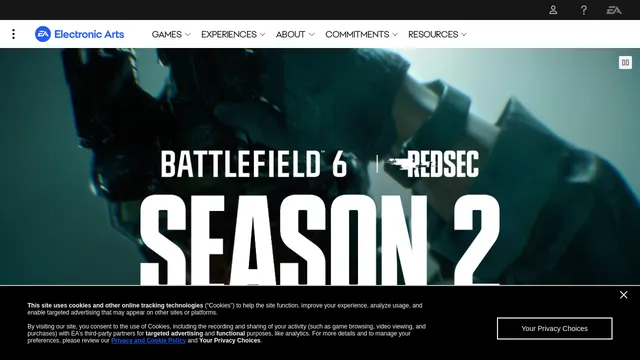The image size is (640, 360).
Task: Click the EA logo in top bar
Action: (x=614, y=10)
